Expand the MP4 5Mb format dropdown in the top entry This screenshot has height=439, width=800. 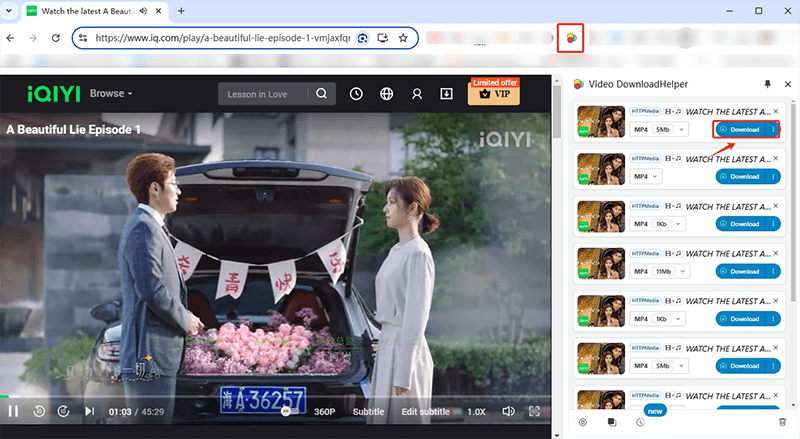(659, 130)
